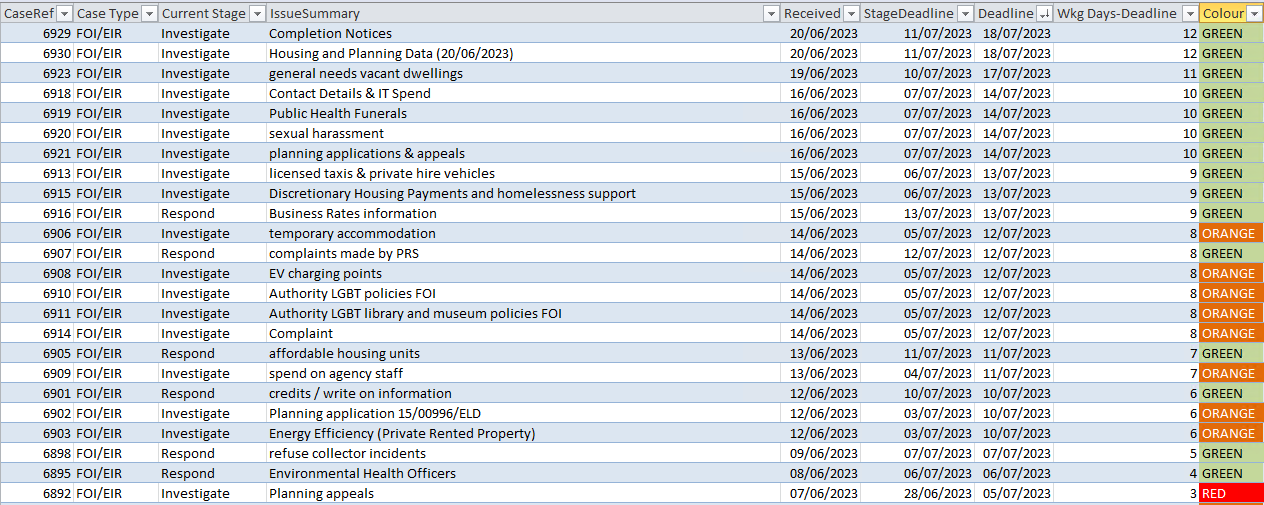This screenshot has height=505, width=1264.
Task: Select 'Authority LGBT library and museum policies FOI' cell
Action: pyautogui.click(x=523, y=313)
